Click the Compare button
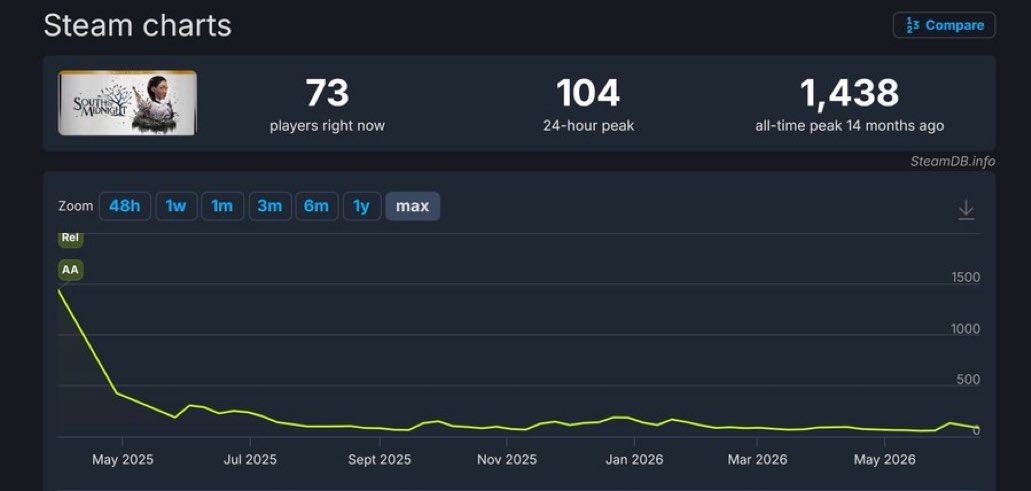 pos(944,26)
